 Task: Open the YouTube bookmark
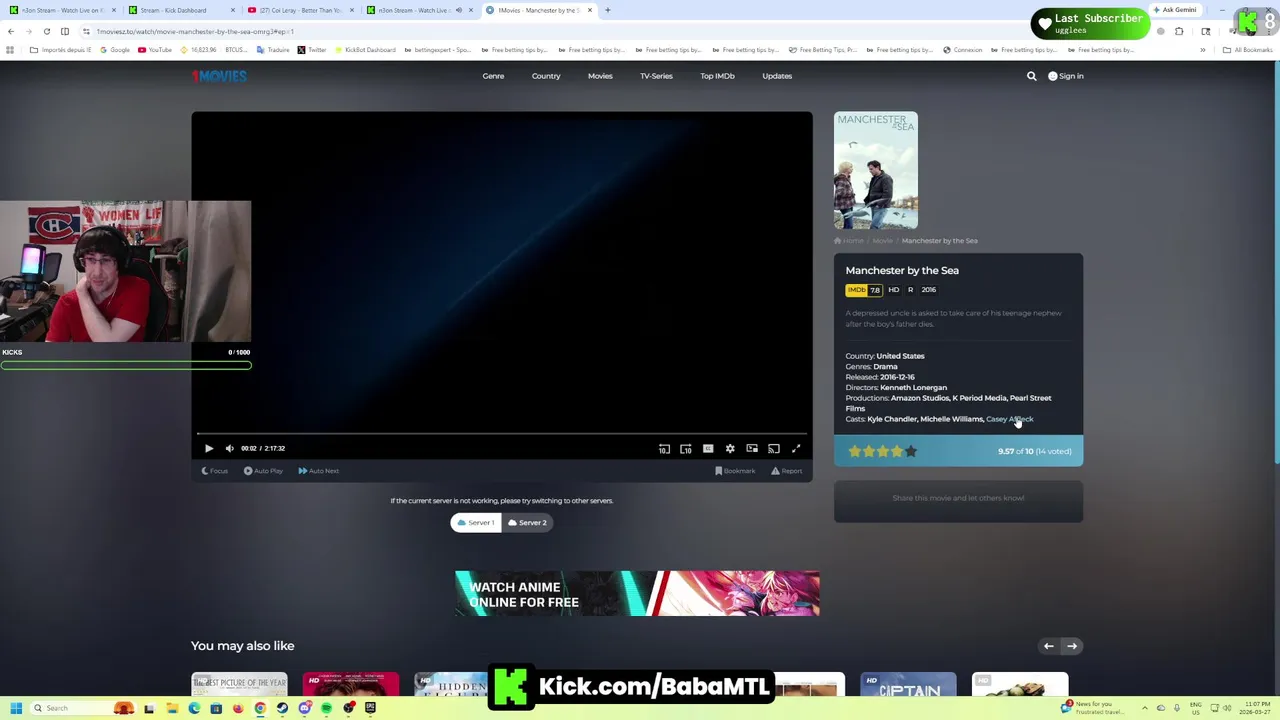155,50
